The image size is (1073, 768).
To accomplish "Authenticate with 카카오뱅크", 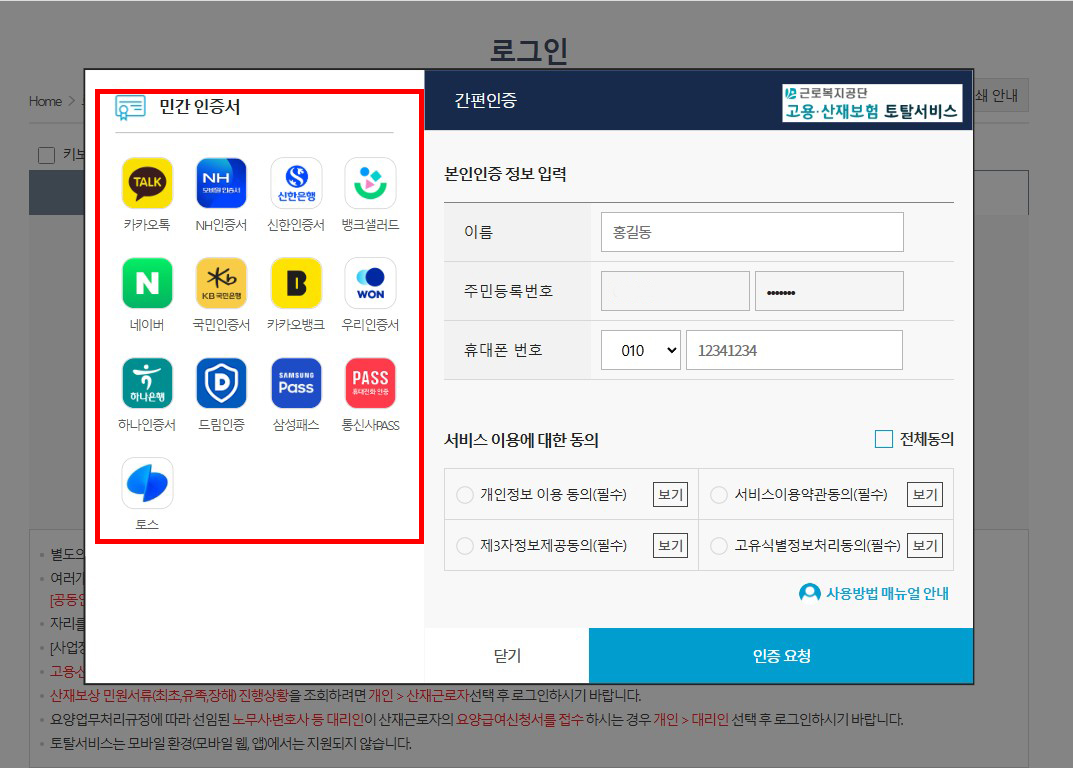I will 295,283.
